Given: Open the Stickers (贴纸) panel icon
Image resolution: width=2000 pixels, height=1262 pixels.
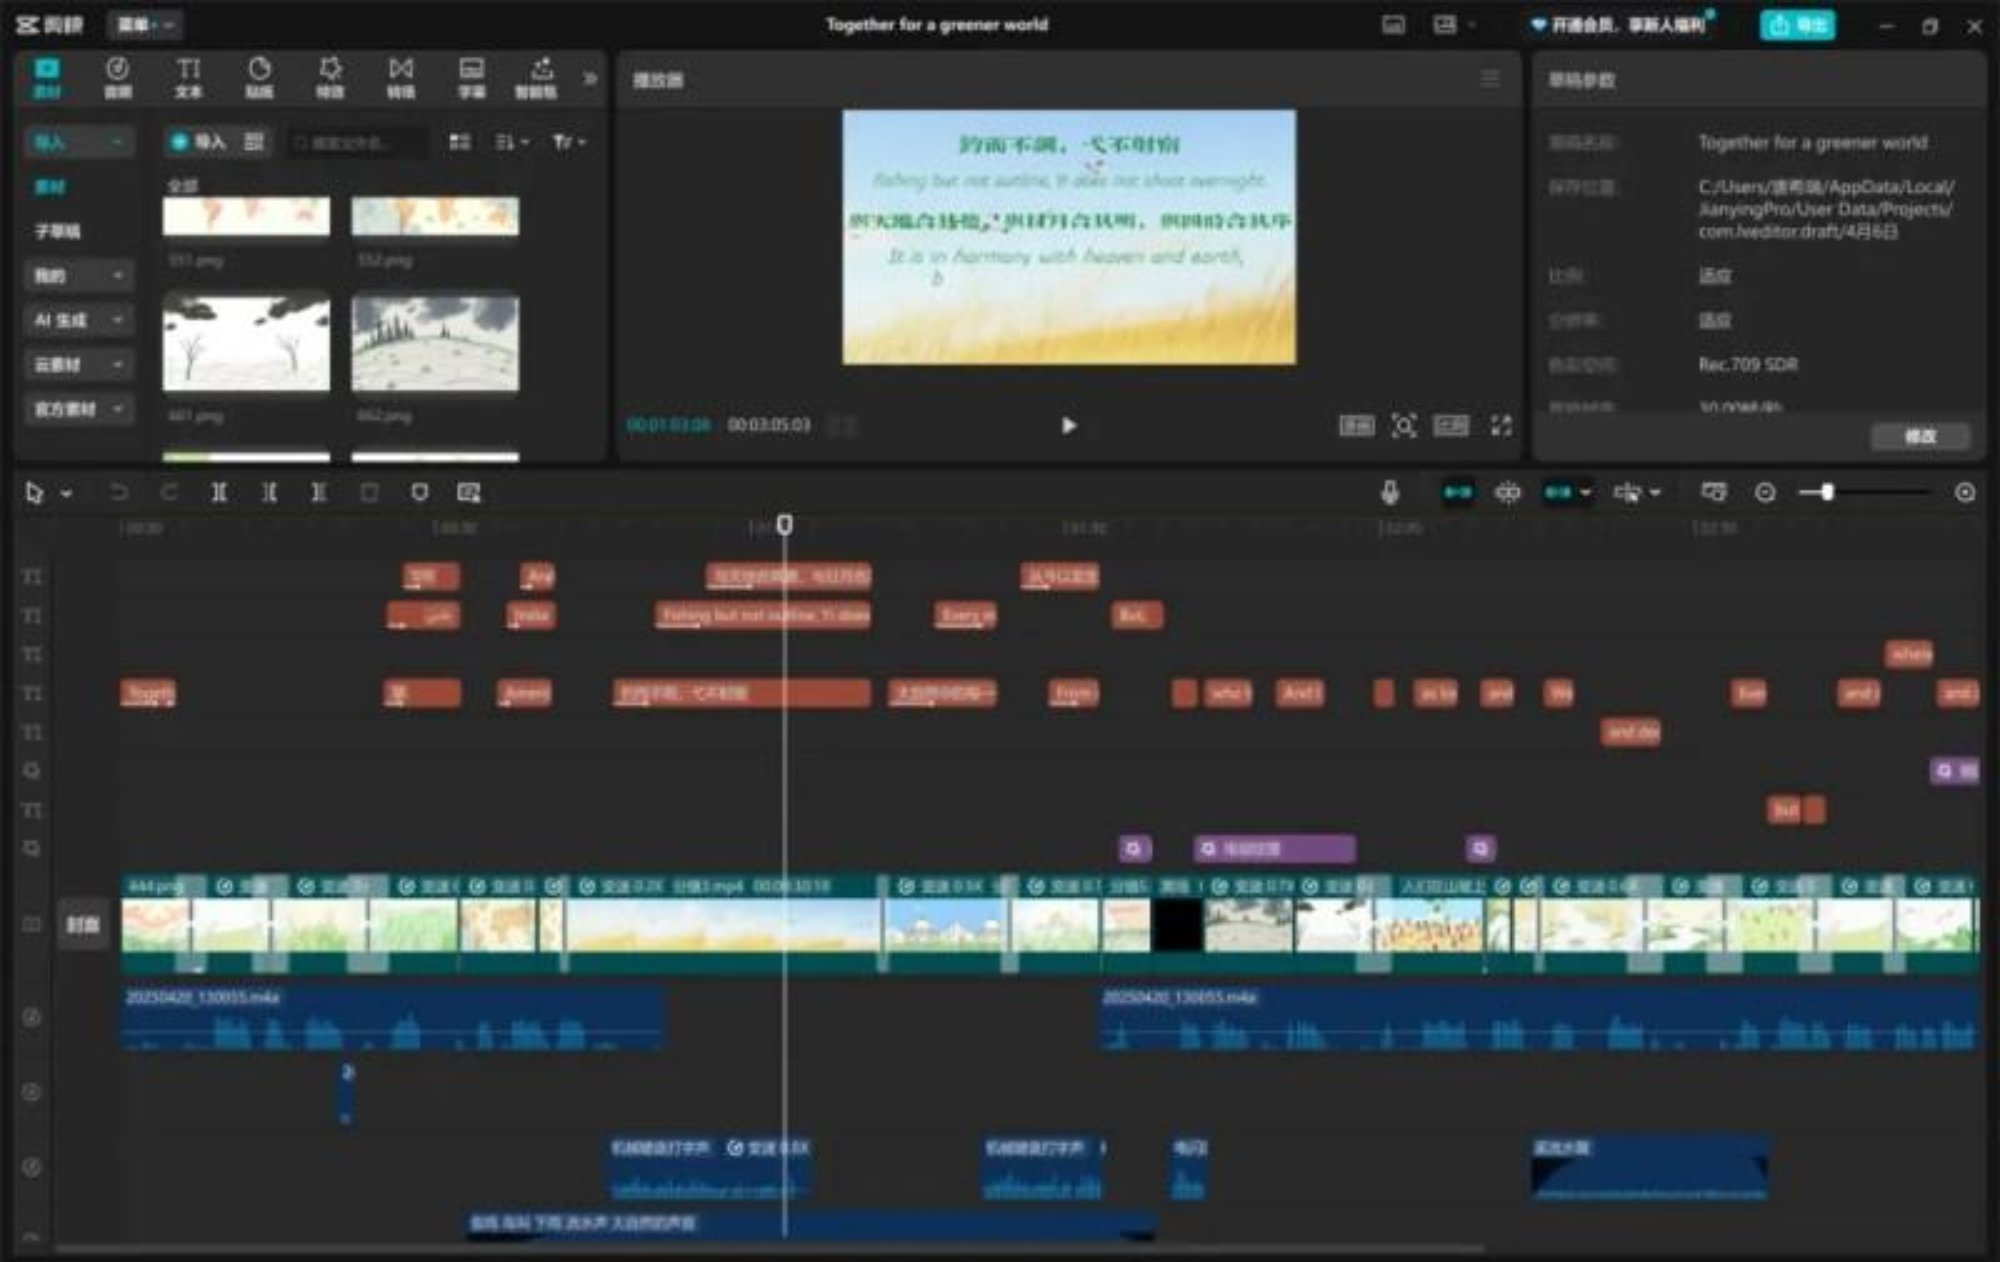Looking at the screenshot, I should pos(259,77).
